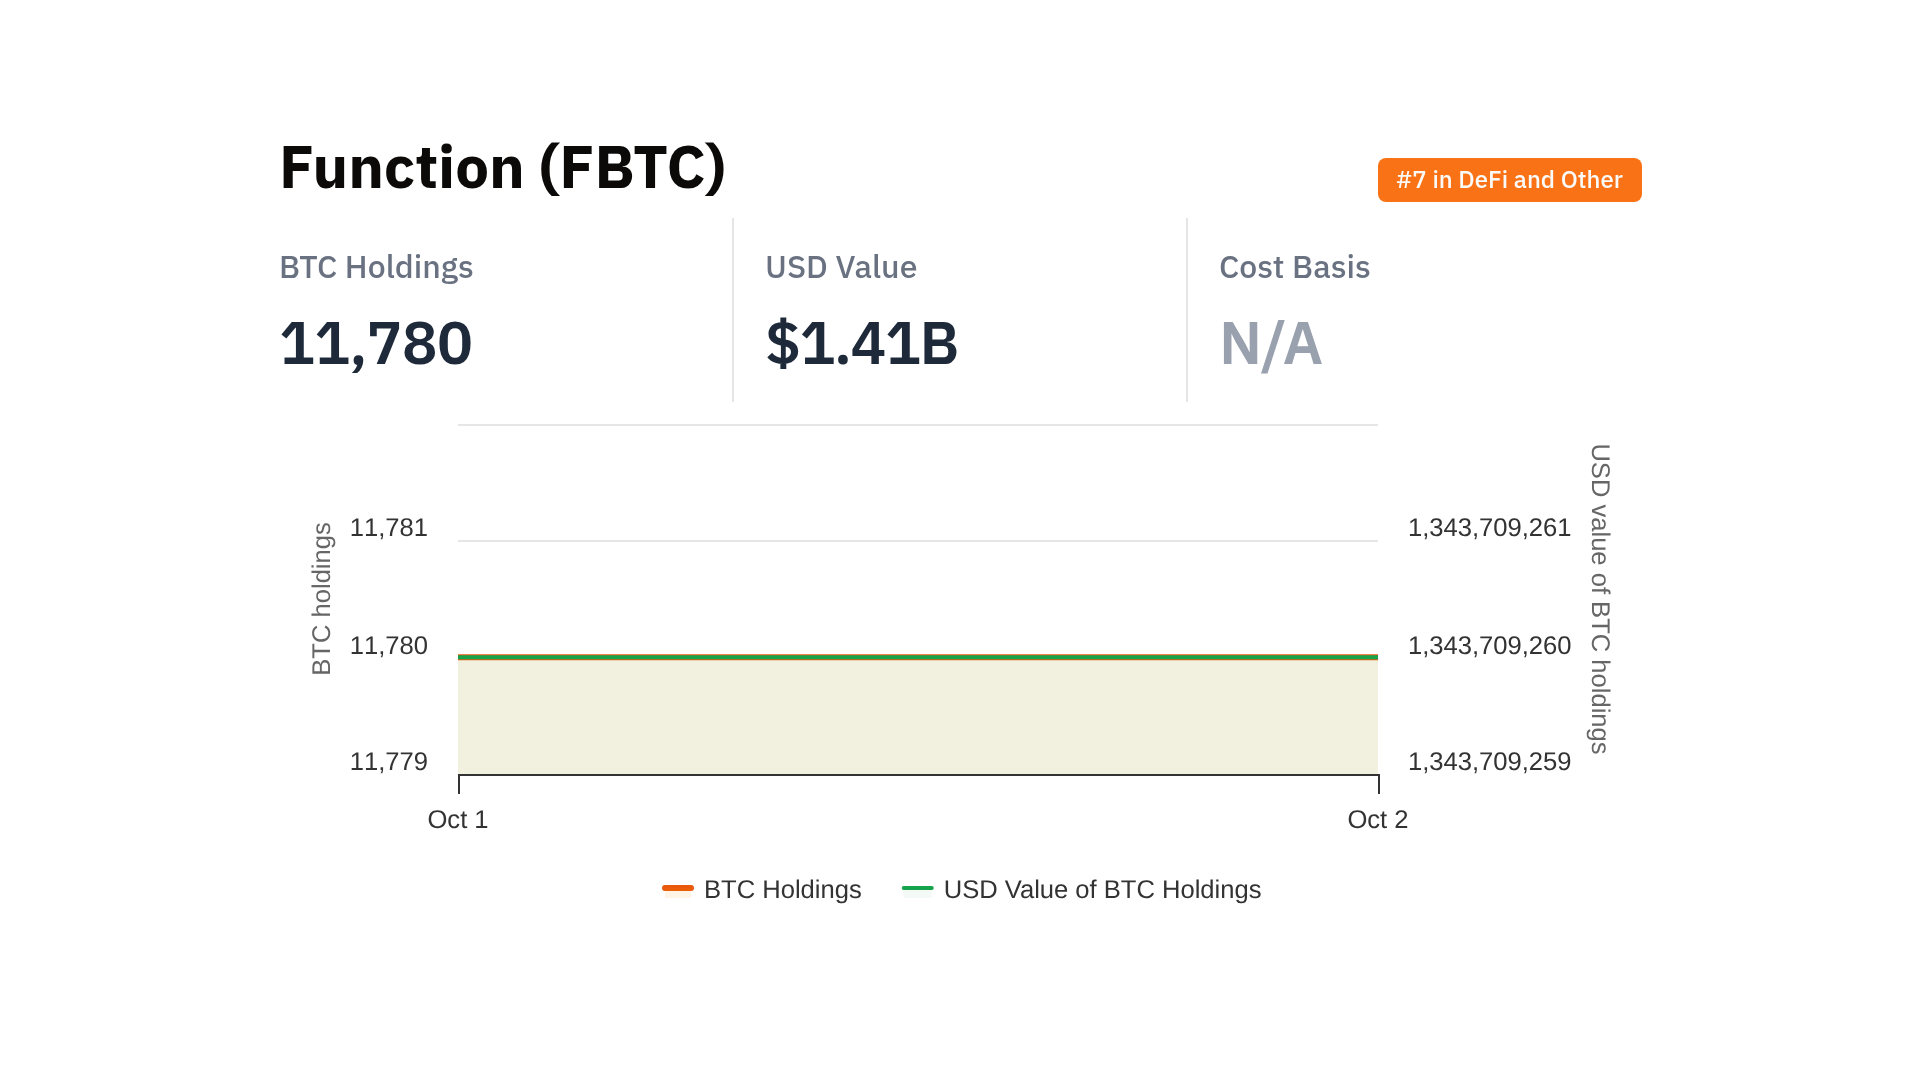Click the 11,780 BTC Holdings value
The image size is (1920, 1080).
pyautogui.click(x=375, y=343)
